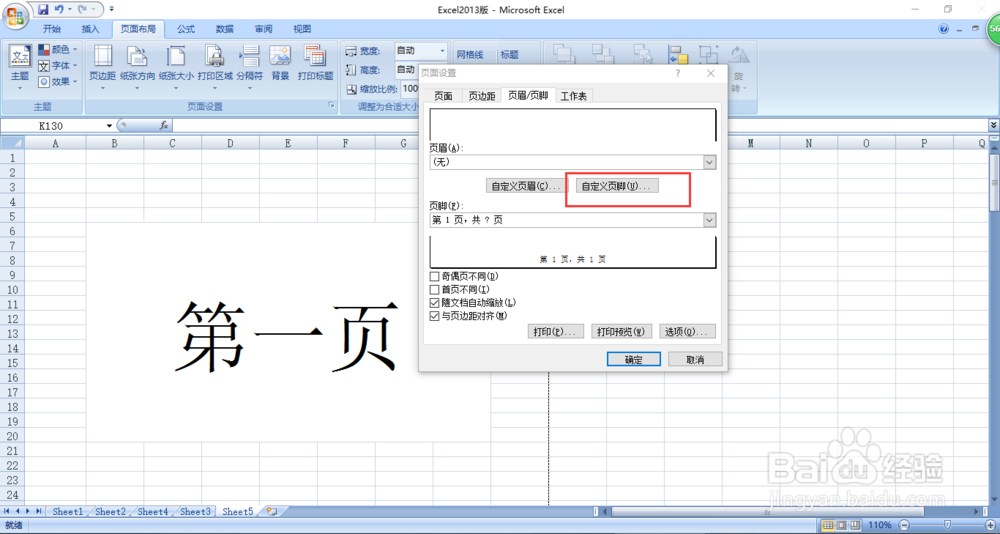Open the 工作表 tab in page setup dialog
The image size is (1000, 534).
[573, 96]
